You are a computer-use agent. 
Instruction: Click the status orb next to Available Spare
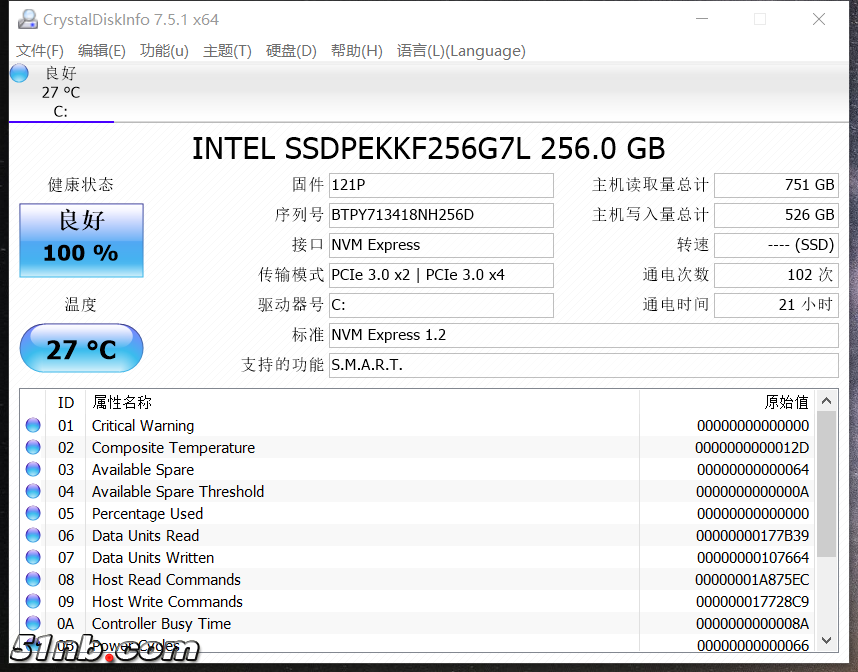[x=33, y=469]
